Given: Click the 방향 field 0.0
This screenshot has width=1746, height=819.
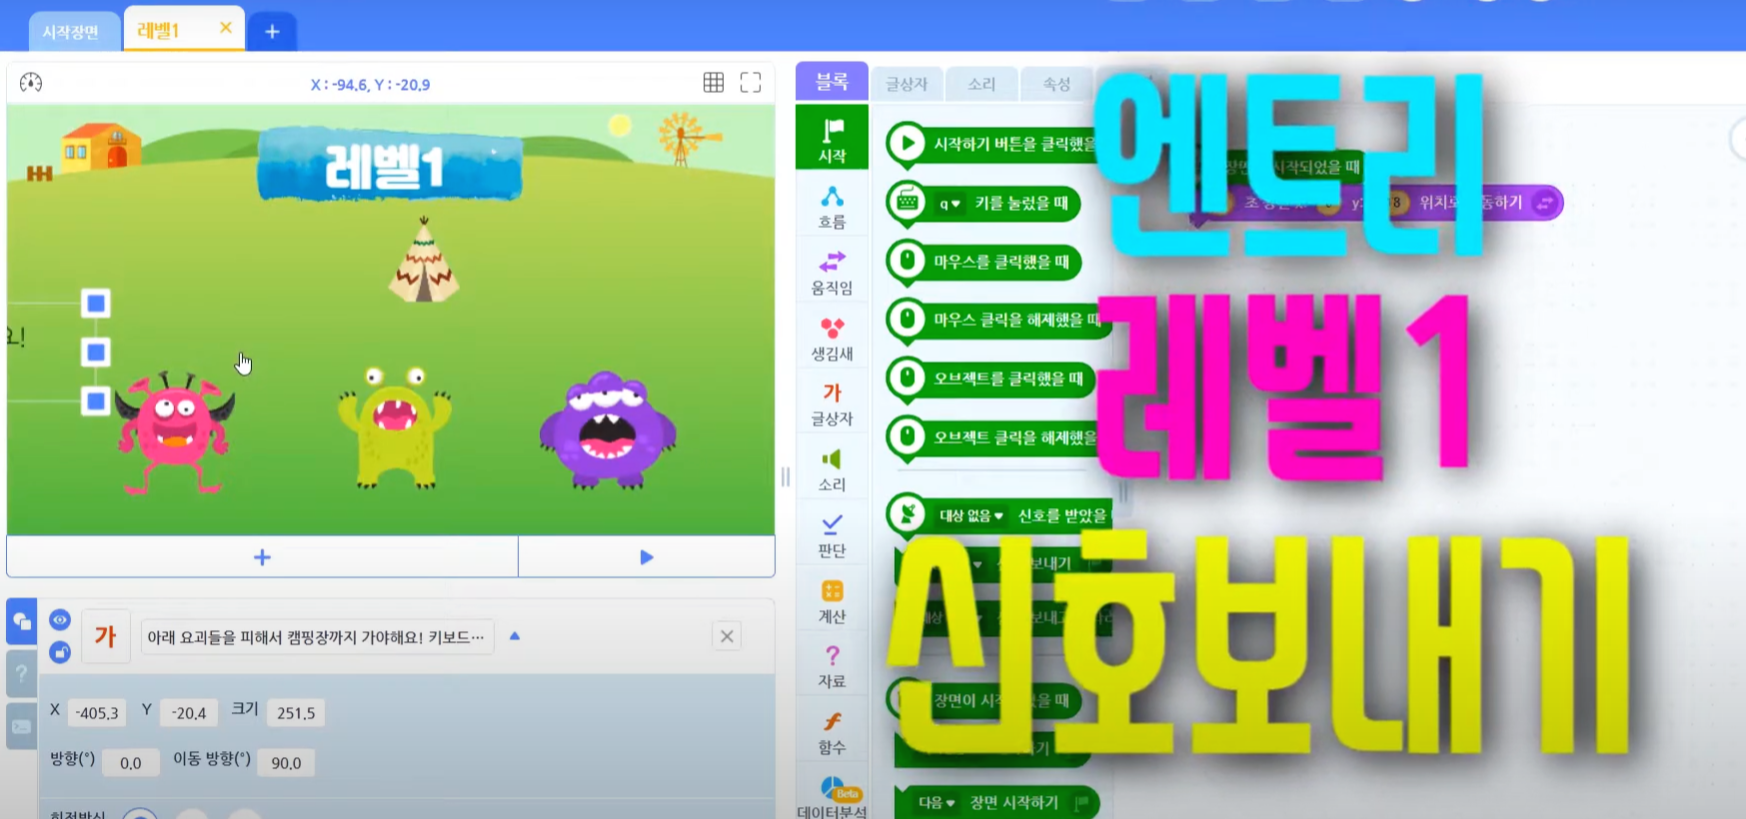Looking at the screenshot, I should click(131, 763).
